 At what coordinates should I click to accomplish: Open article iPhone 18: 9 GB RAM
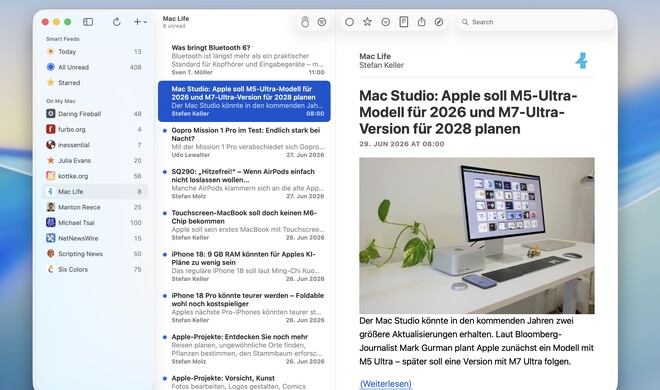[244, 266]
